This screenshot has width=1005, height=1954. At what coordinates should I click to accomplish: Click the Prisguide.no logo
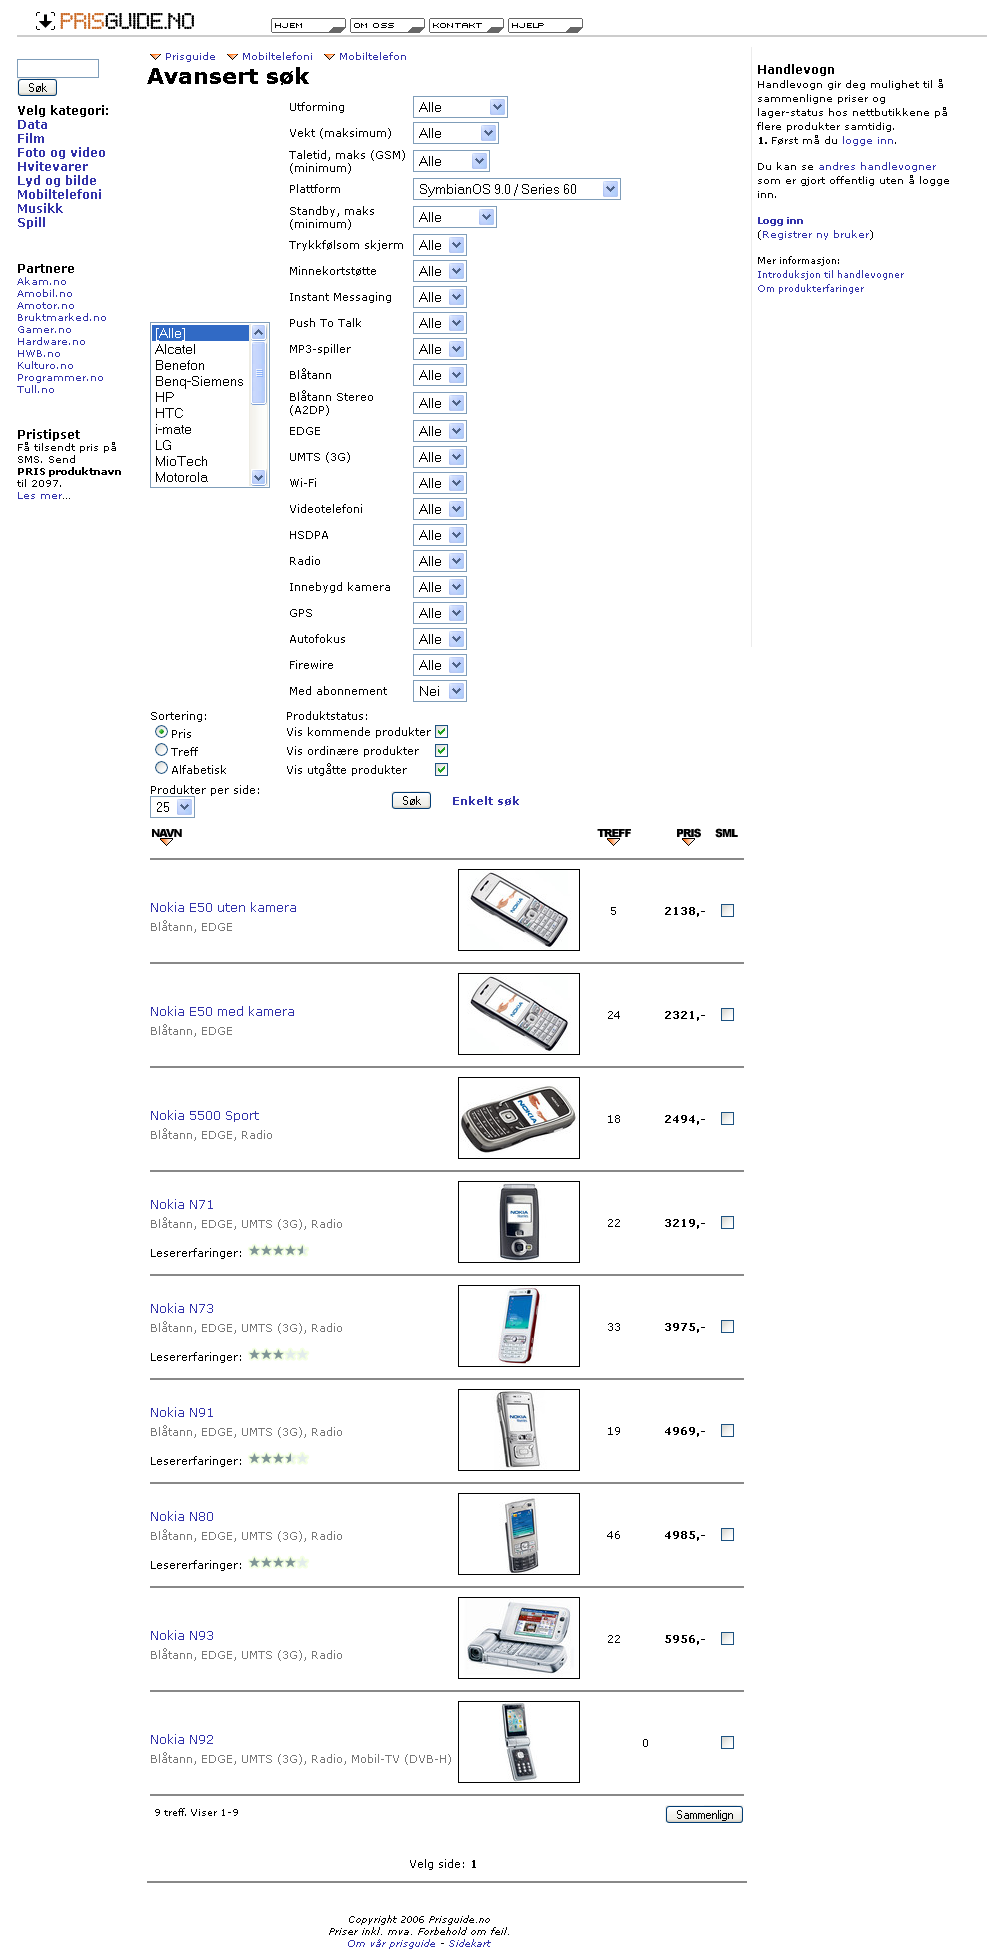[115, 21]
